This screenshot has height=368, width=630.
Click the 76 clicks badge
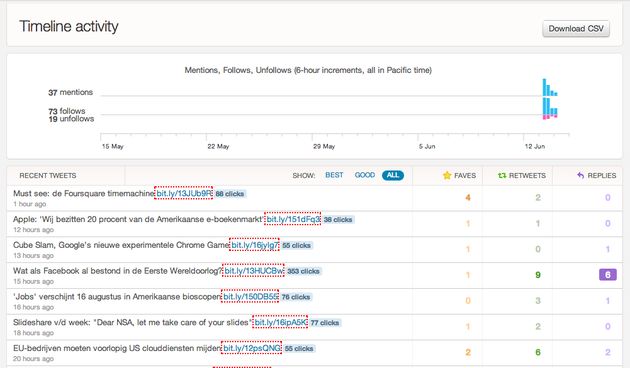(x=296, y=297)
